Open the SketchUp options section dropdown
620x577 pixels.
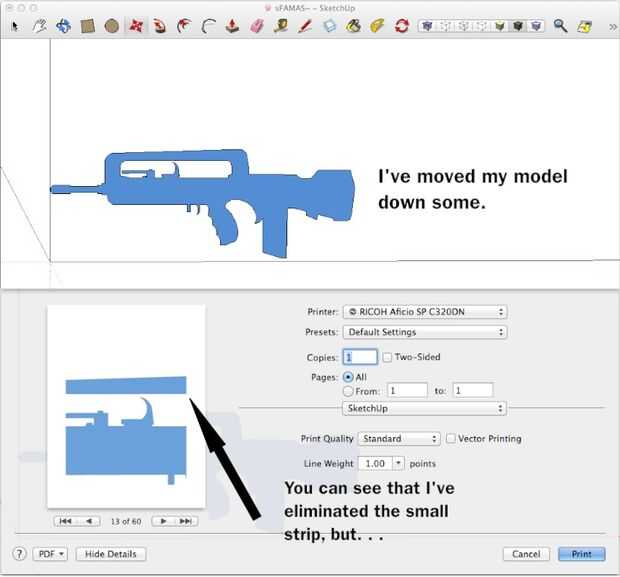[x=424, y=408]
